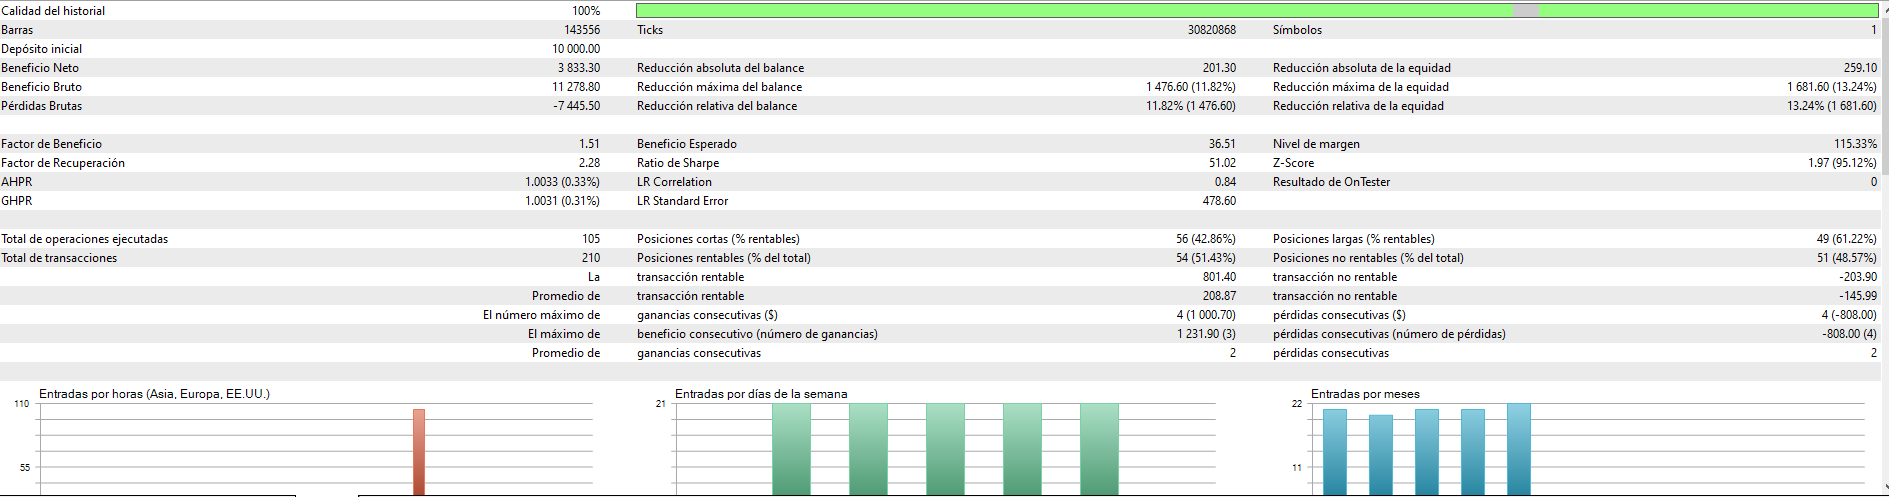Viewport: 1889px width, 497px height.
Task: Select the last green weekday entries bar
Action: [x=1099, y=449]
